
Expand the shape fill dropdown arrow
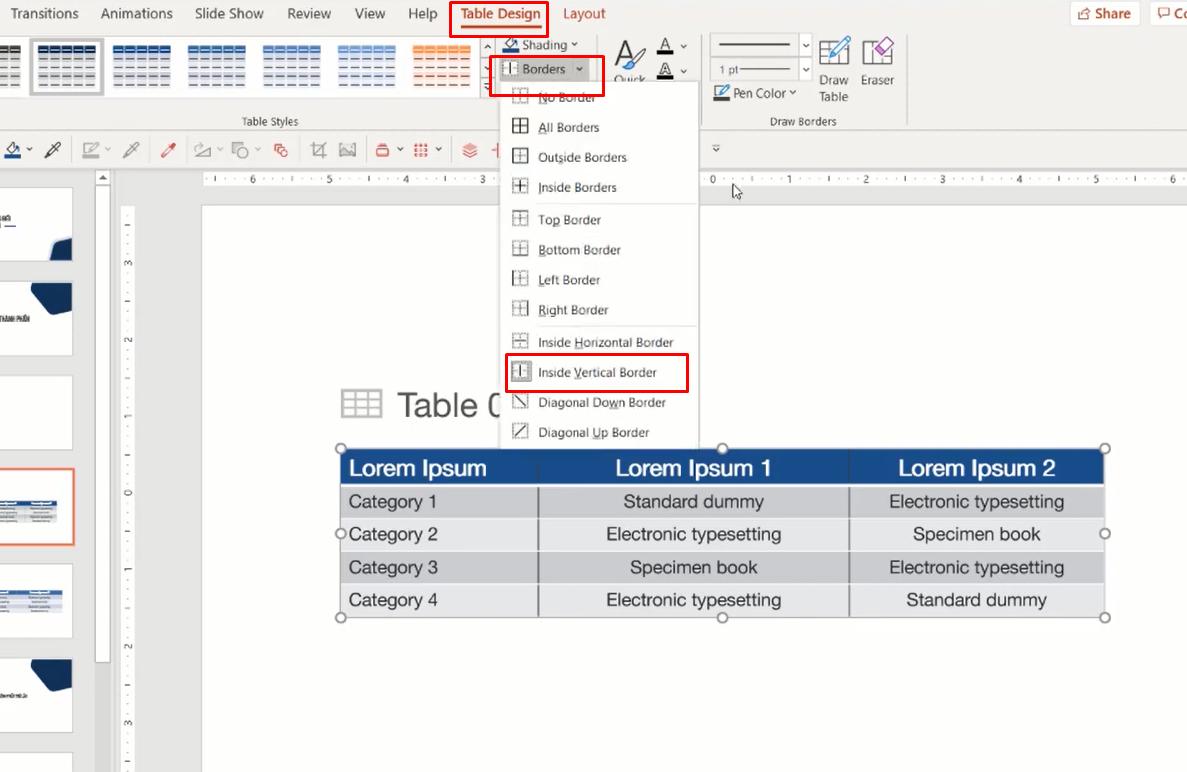(30, 149)
